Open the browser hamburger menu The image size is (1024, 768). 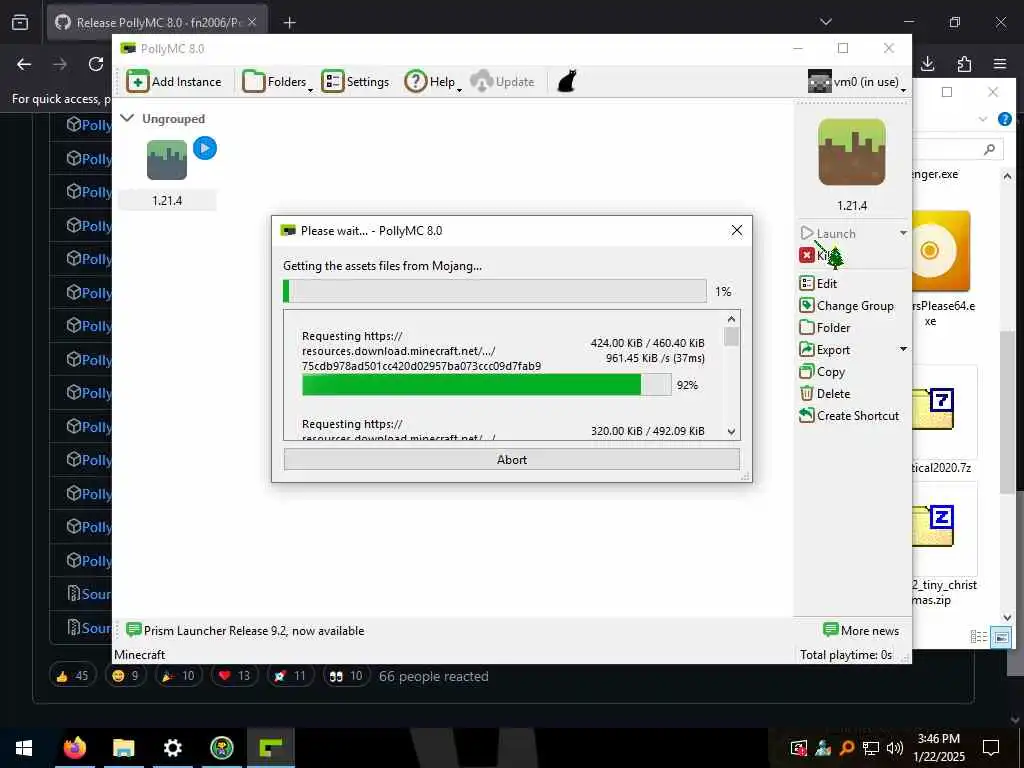(x=1000, y=63)
